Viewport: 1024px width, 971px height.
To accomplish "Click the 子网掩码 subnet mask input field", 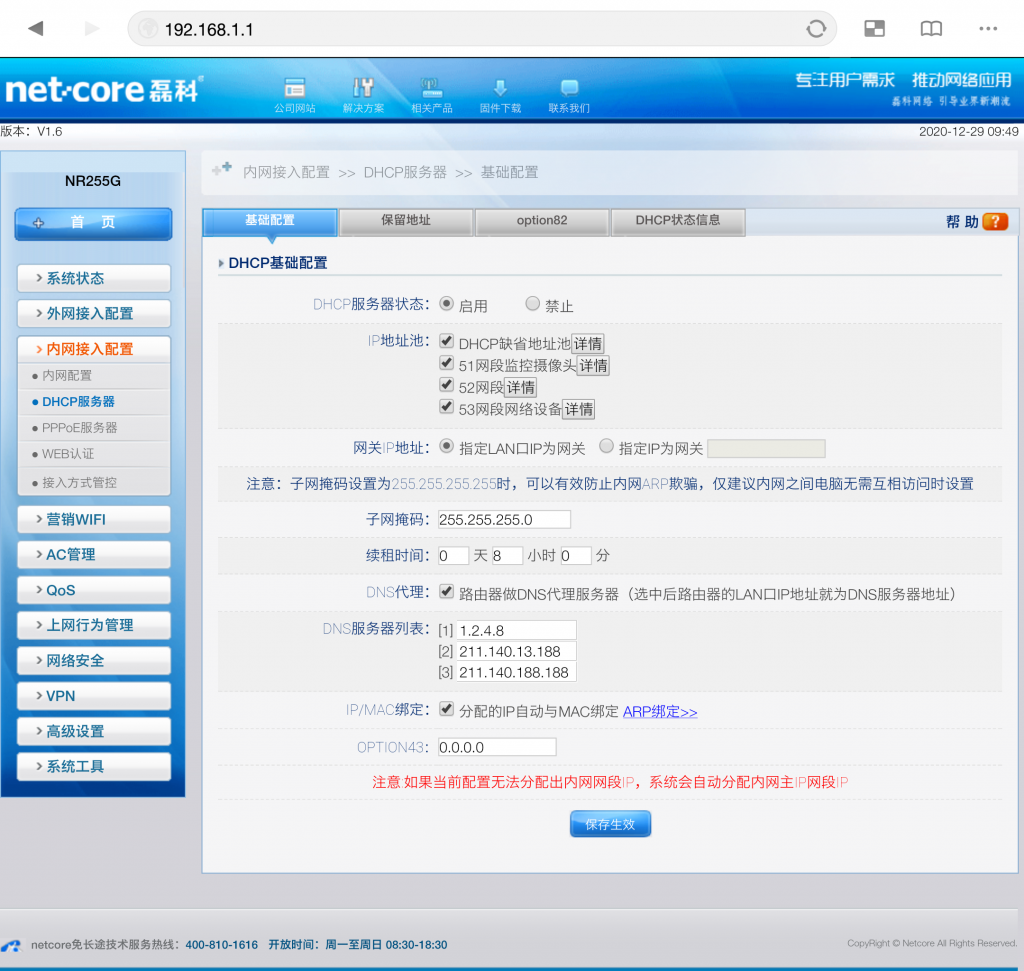I will click(504, 519).
